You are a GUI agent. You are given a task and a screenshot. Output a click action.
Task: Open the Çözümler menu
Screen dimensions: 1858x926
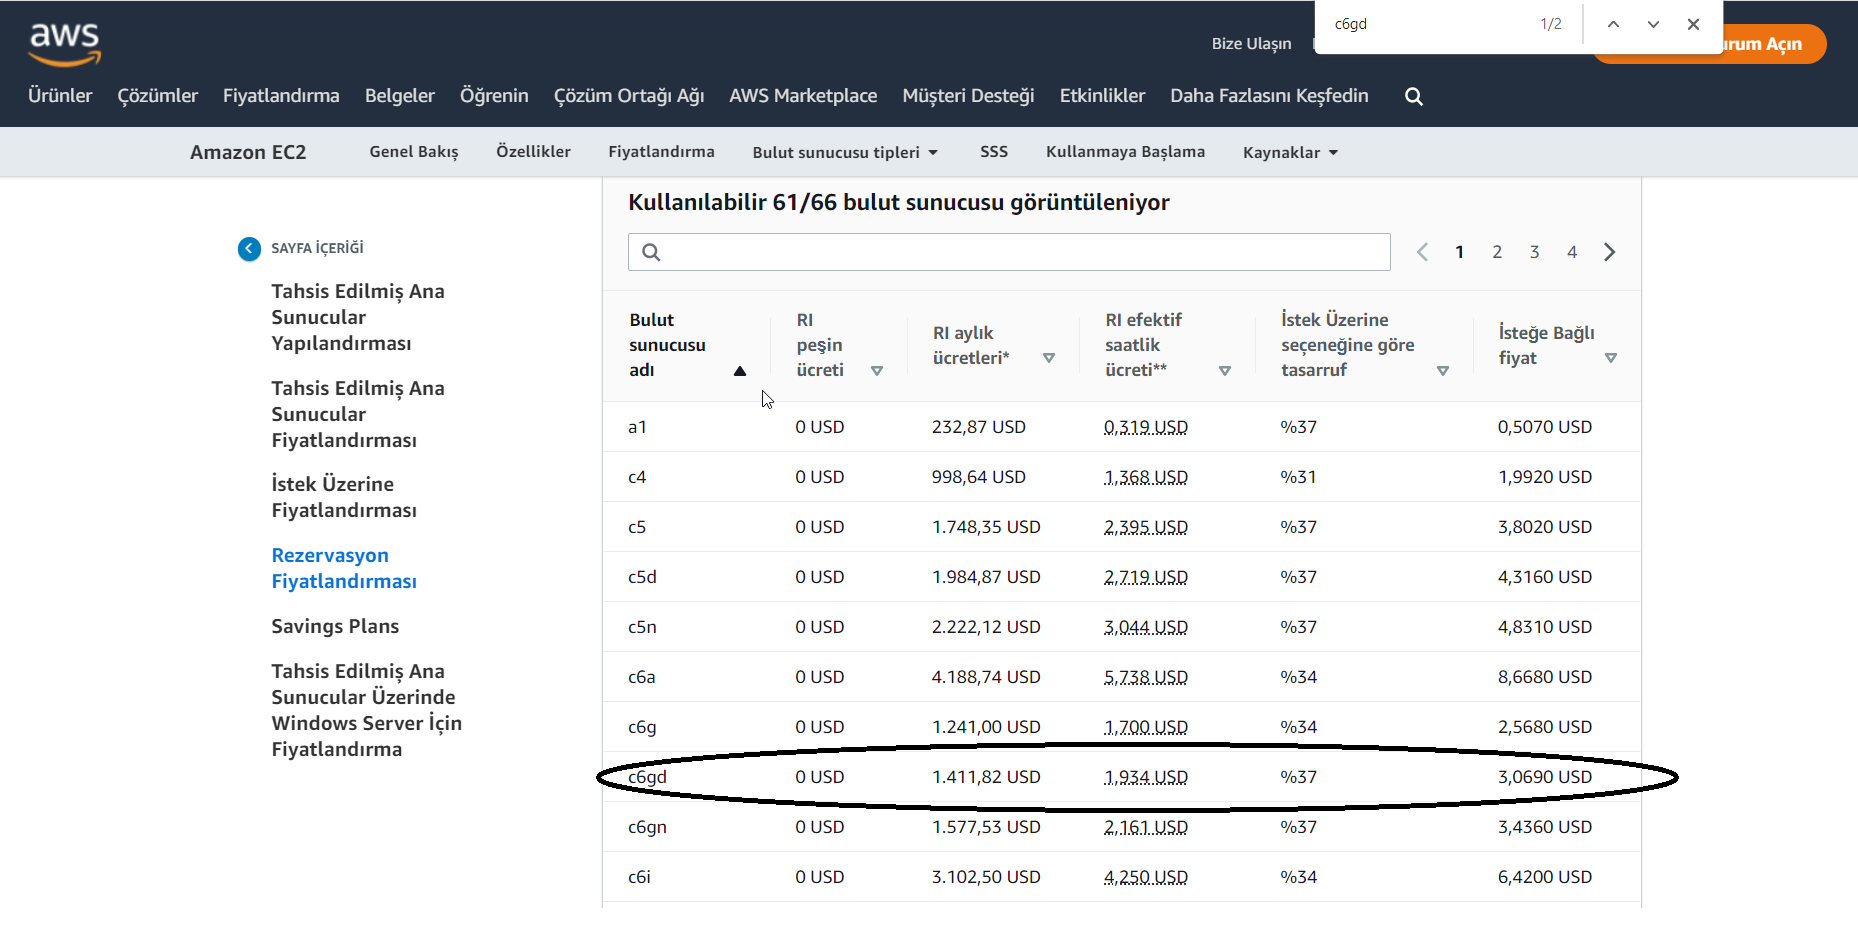coord(158,96)
